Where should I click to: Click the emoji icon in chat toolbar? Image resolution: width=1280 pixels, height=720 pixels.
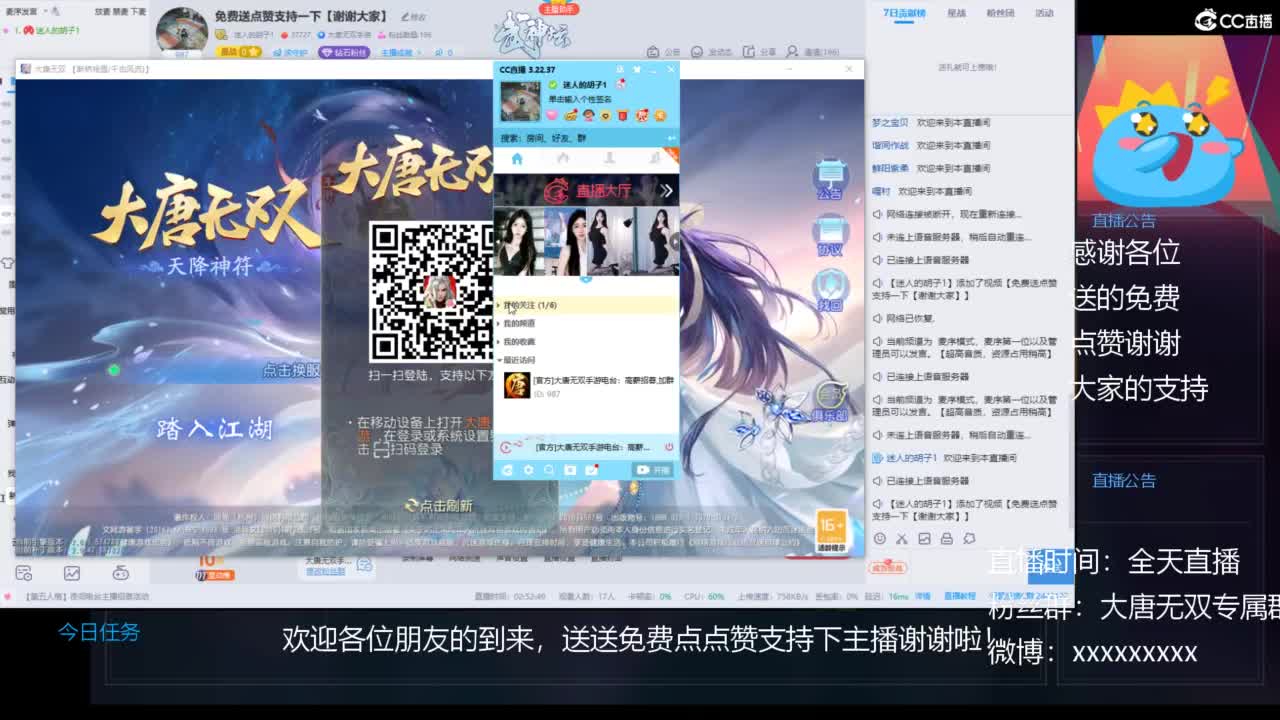click(879, 538)
